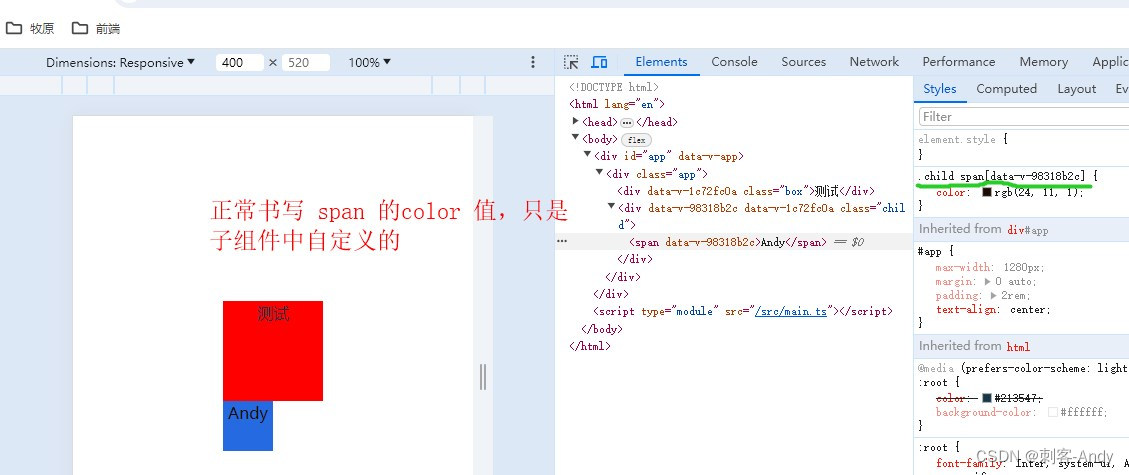Switch to the Console tab

[x=734, y=62]
